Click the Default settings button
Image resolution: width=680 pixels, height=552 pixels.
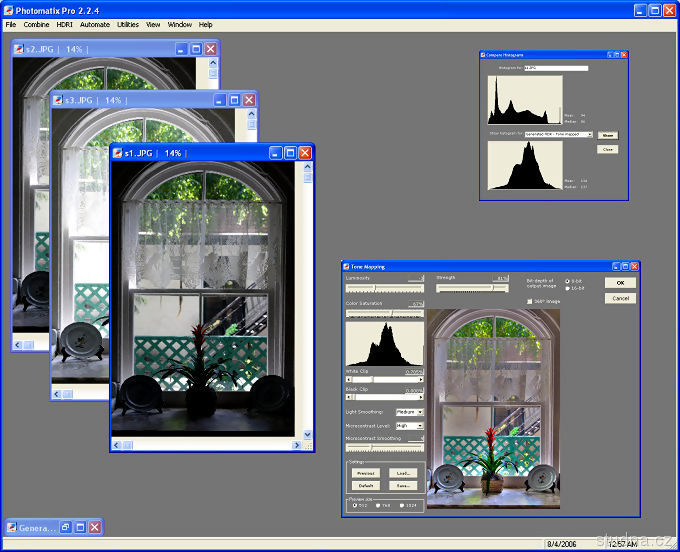366,485
